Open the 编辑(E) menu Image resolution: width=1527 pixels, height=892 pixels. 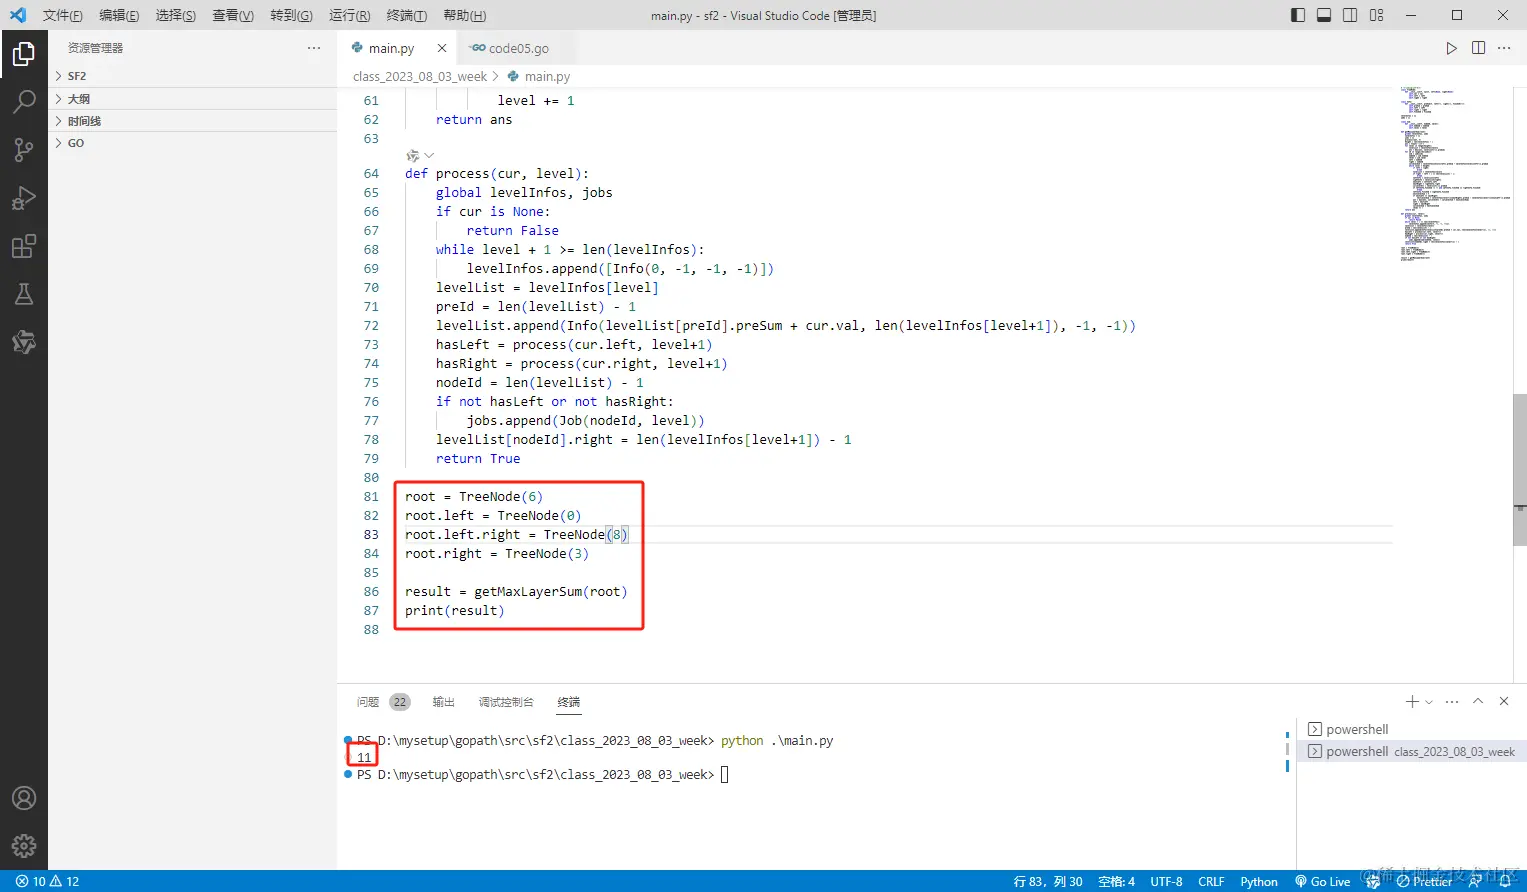[119, 15]
